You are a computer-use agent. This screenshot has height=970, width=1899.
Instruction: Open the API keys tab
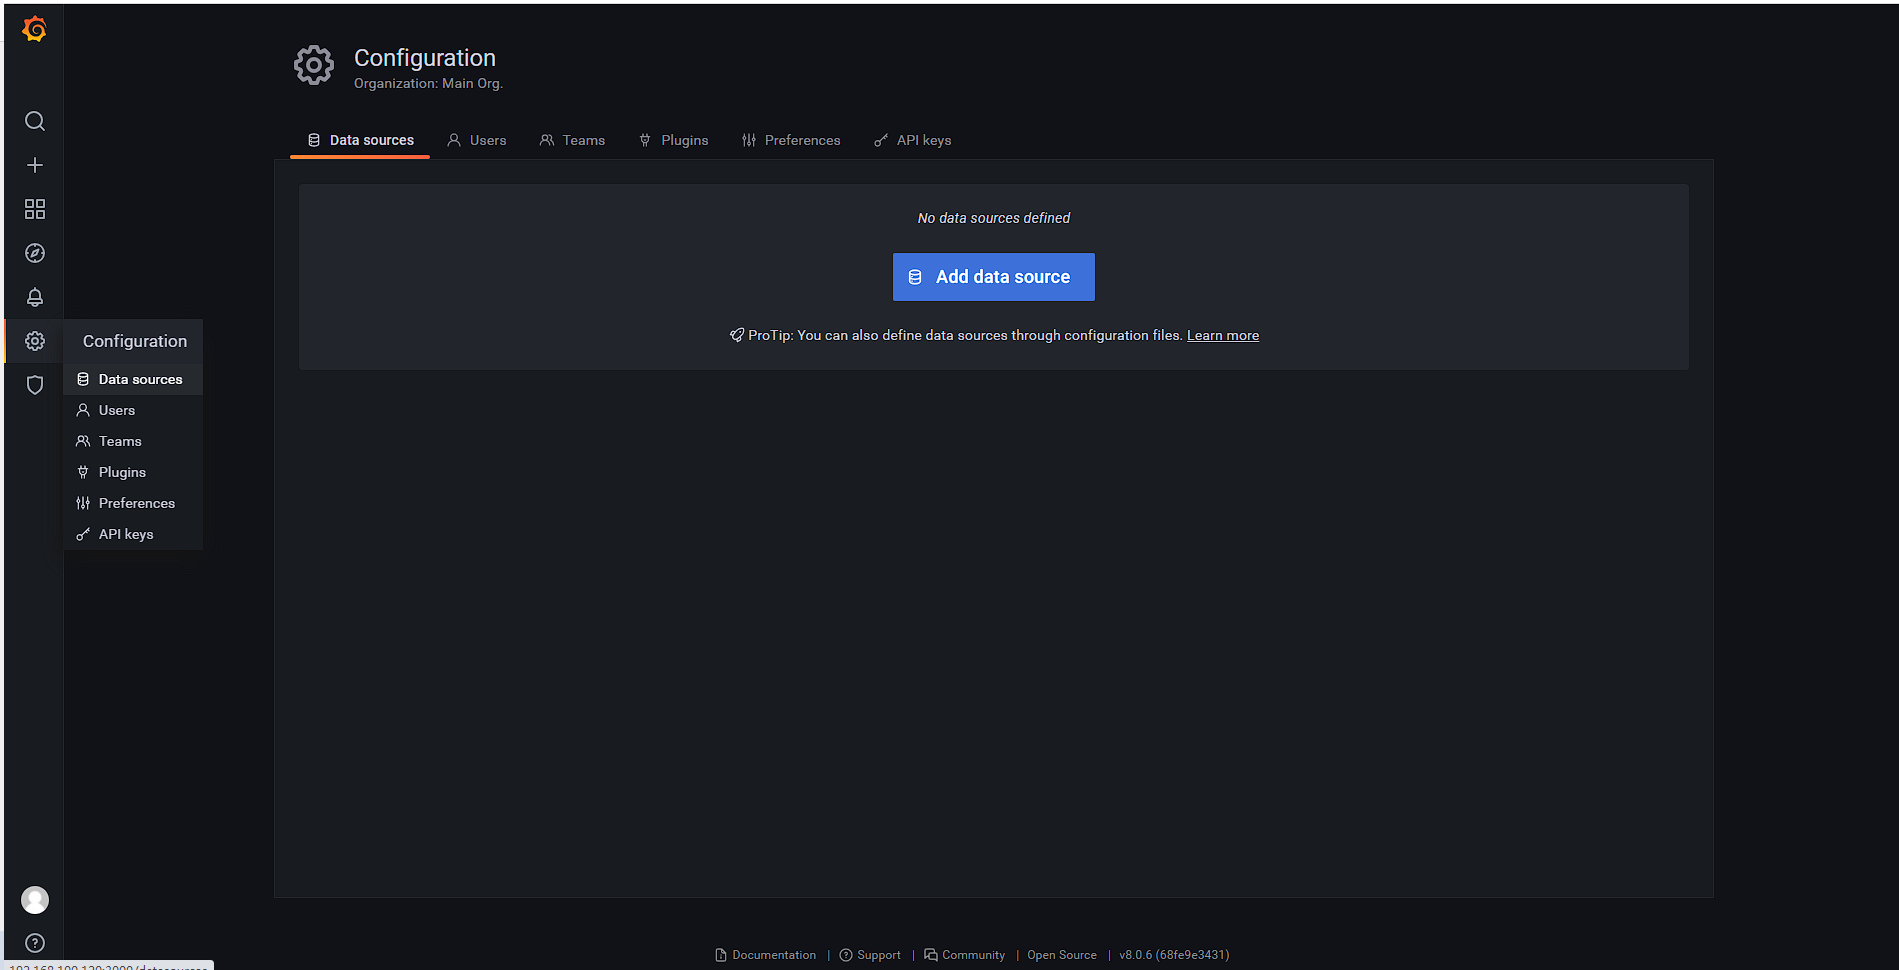point(922,140)
